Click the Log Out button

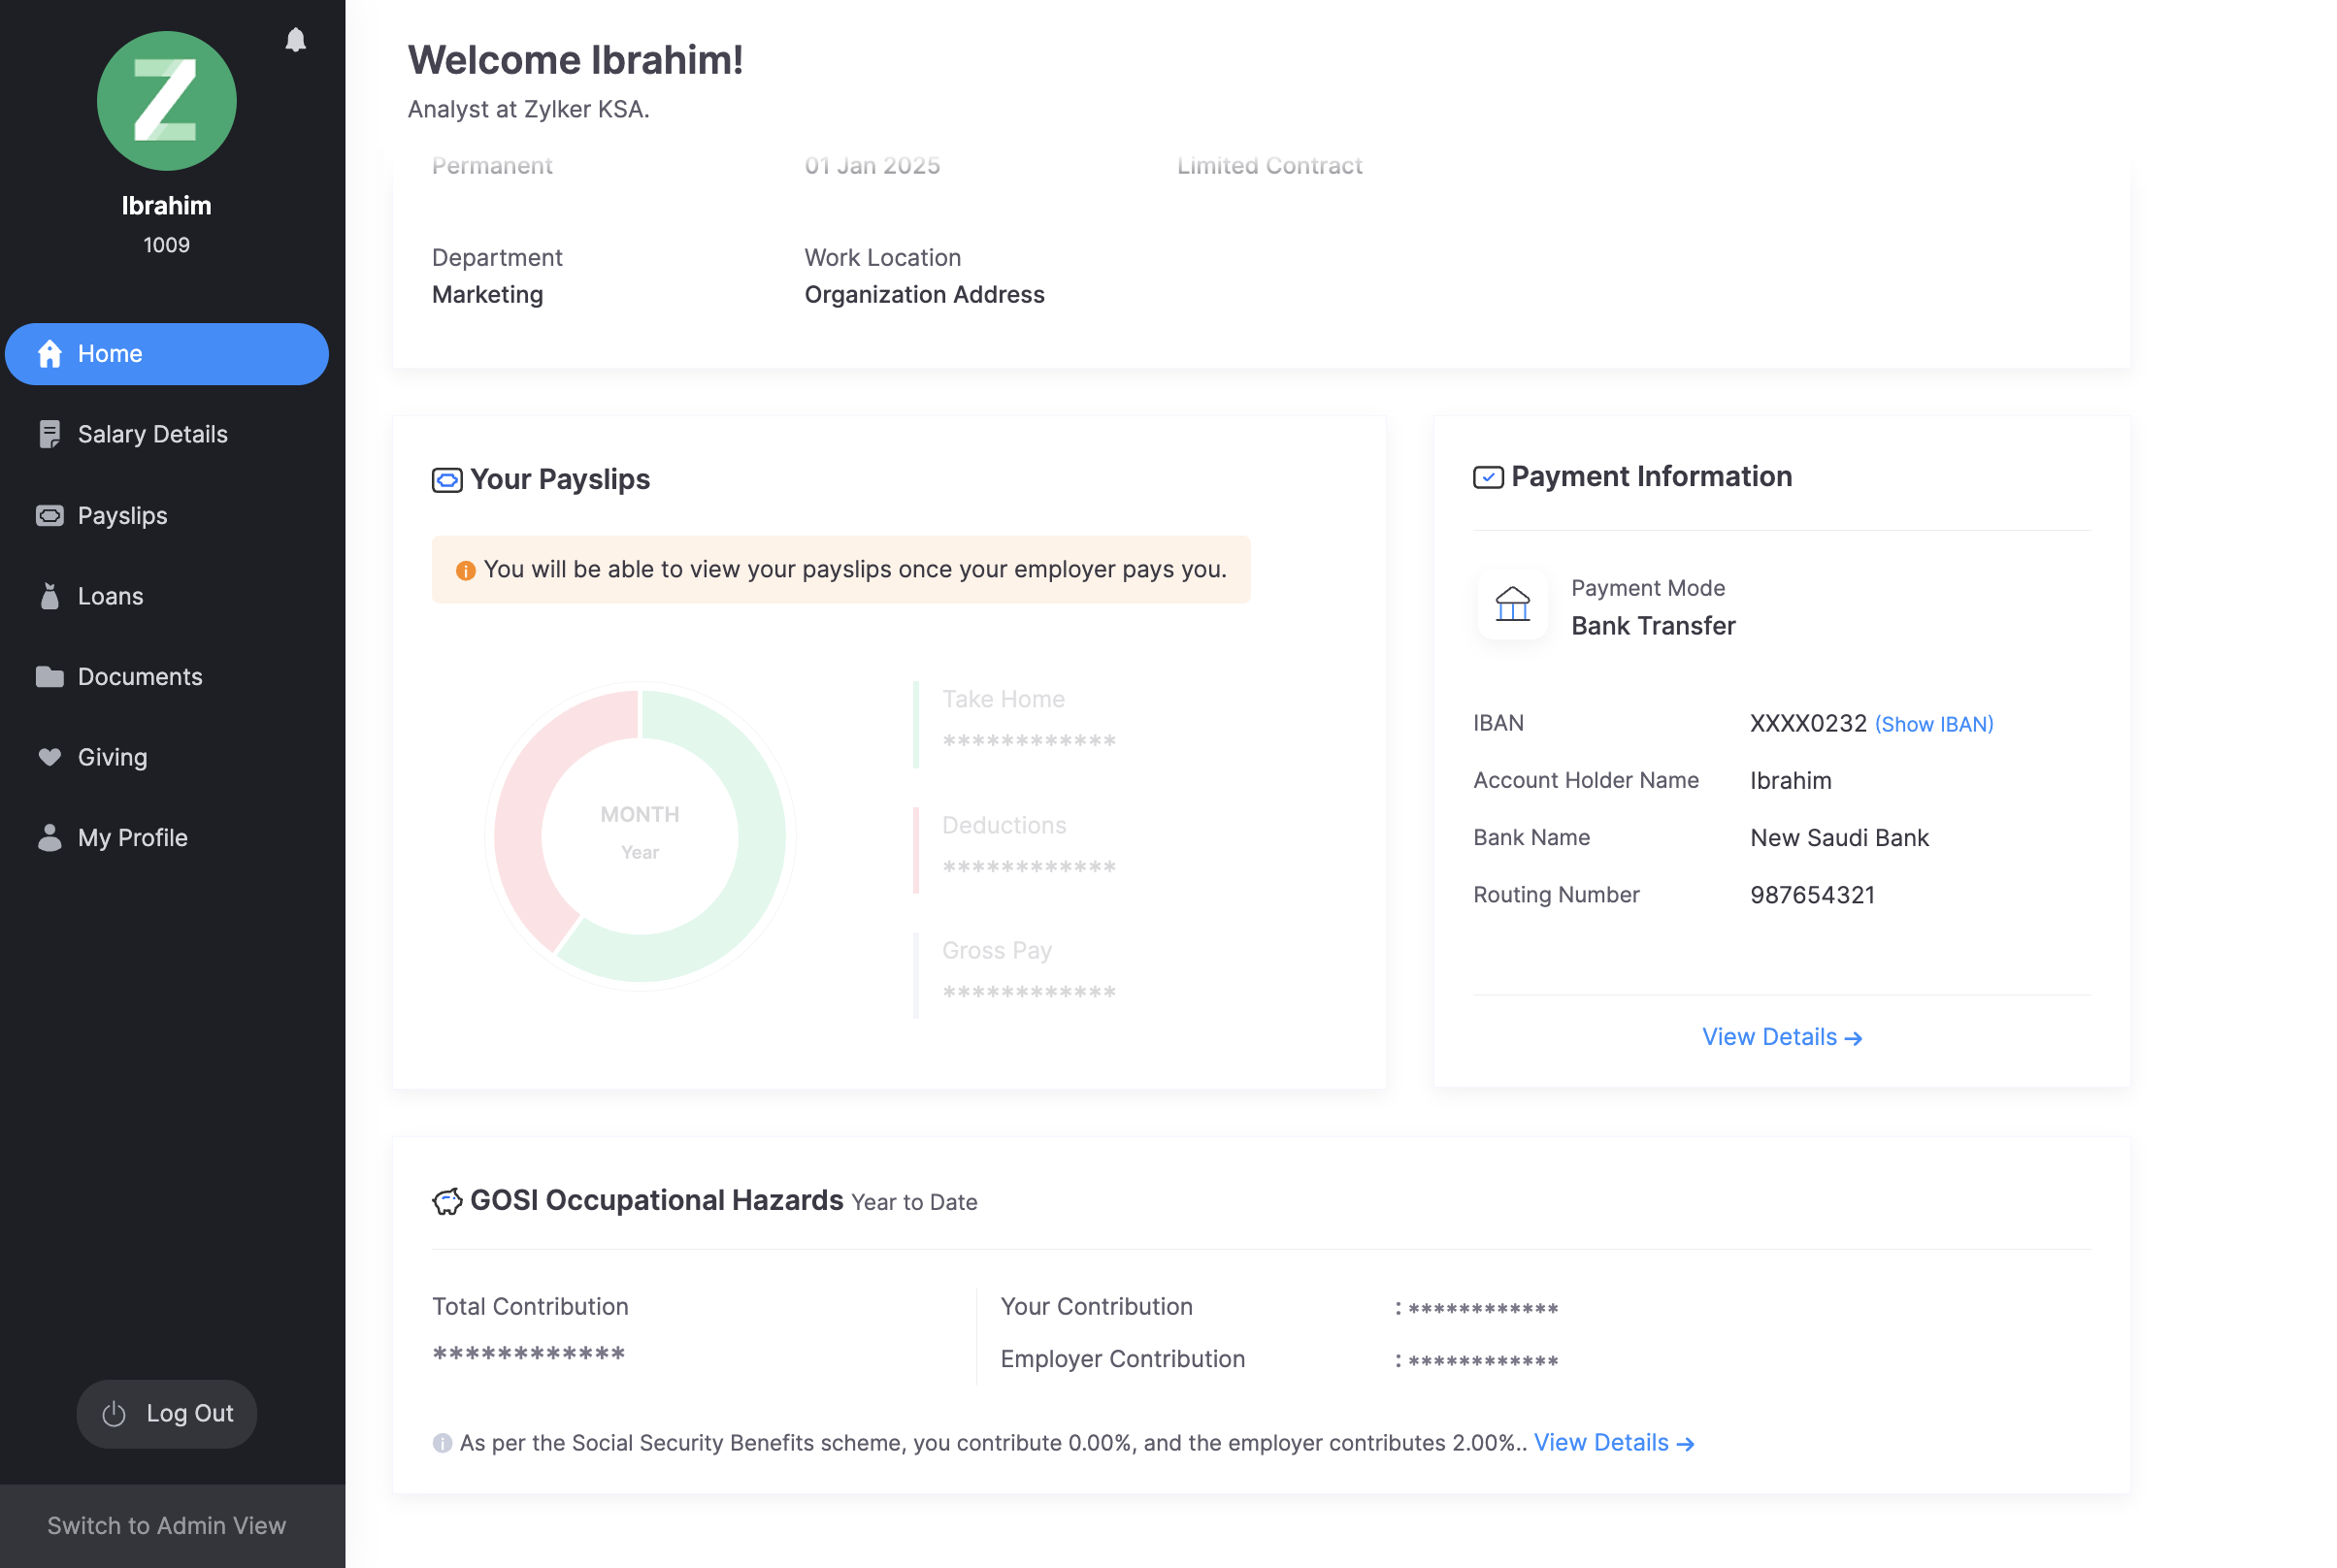166,1413
